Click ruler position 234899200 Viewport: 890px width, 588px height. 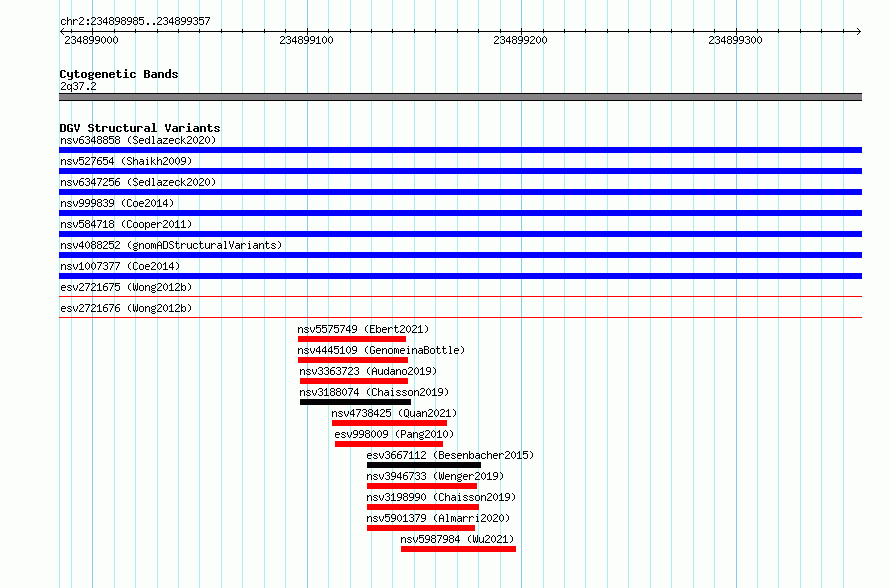(x=520, y=40)
